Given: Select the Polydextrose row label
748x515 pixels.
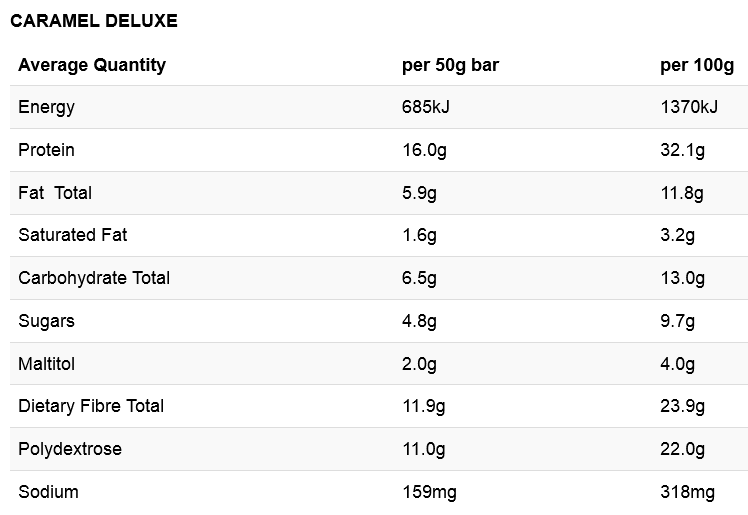Looking at the screenshot, I should tap(70, 450).
